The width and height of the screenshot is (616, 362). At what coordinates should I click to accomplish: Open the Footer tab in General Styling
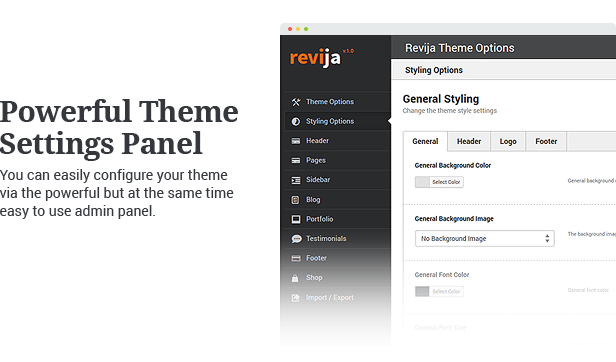point(546,141)
